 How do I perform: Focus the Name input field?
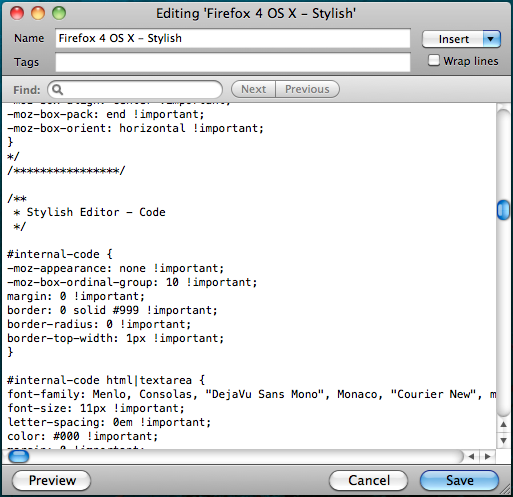click(233, 38)
